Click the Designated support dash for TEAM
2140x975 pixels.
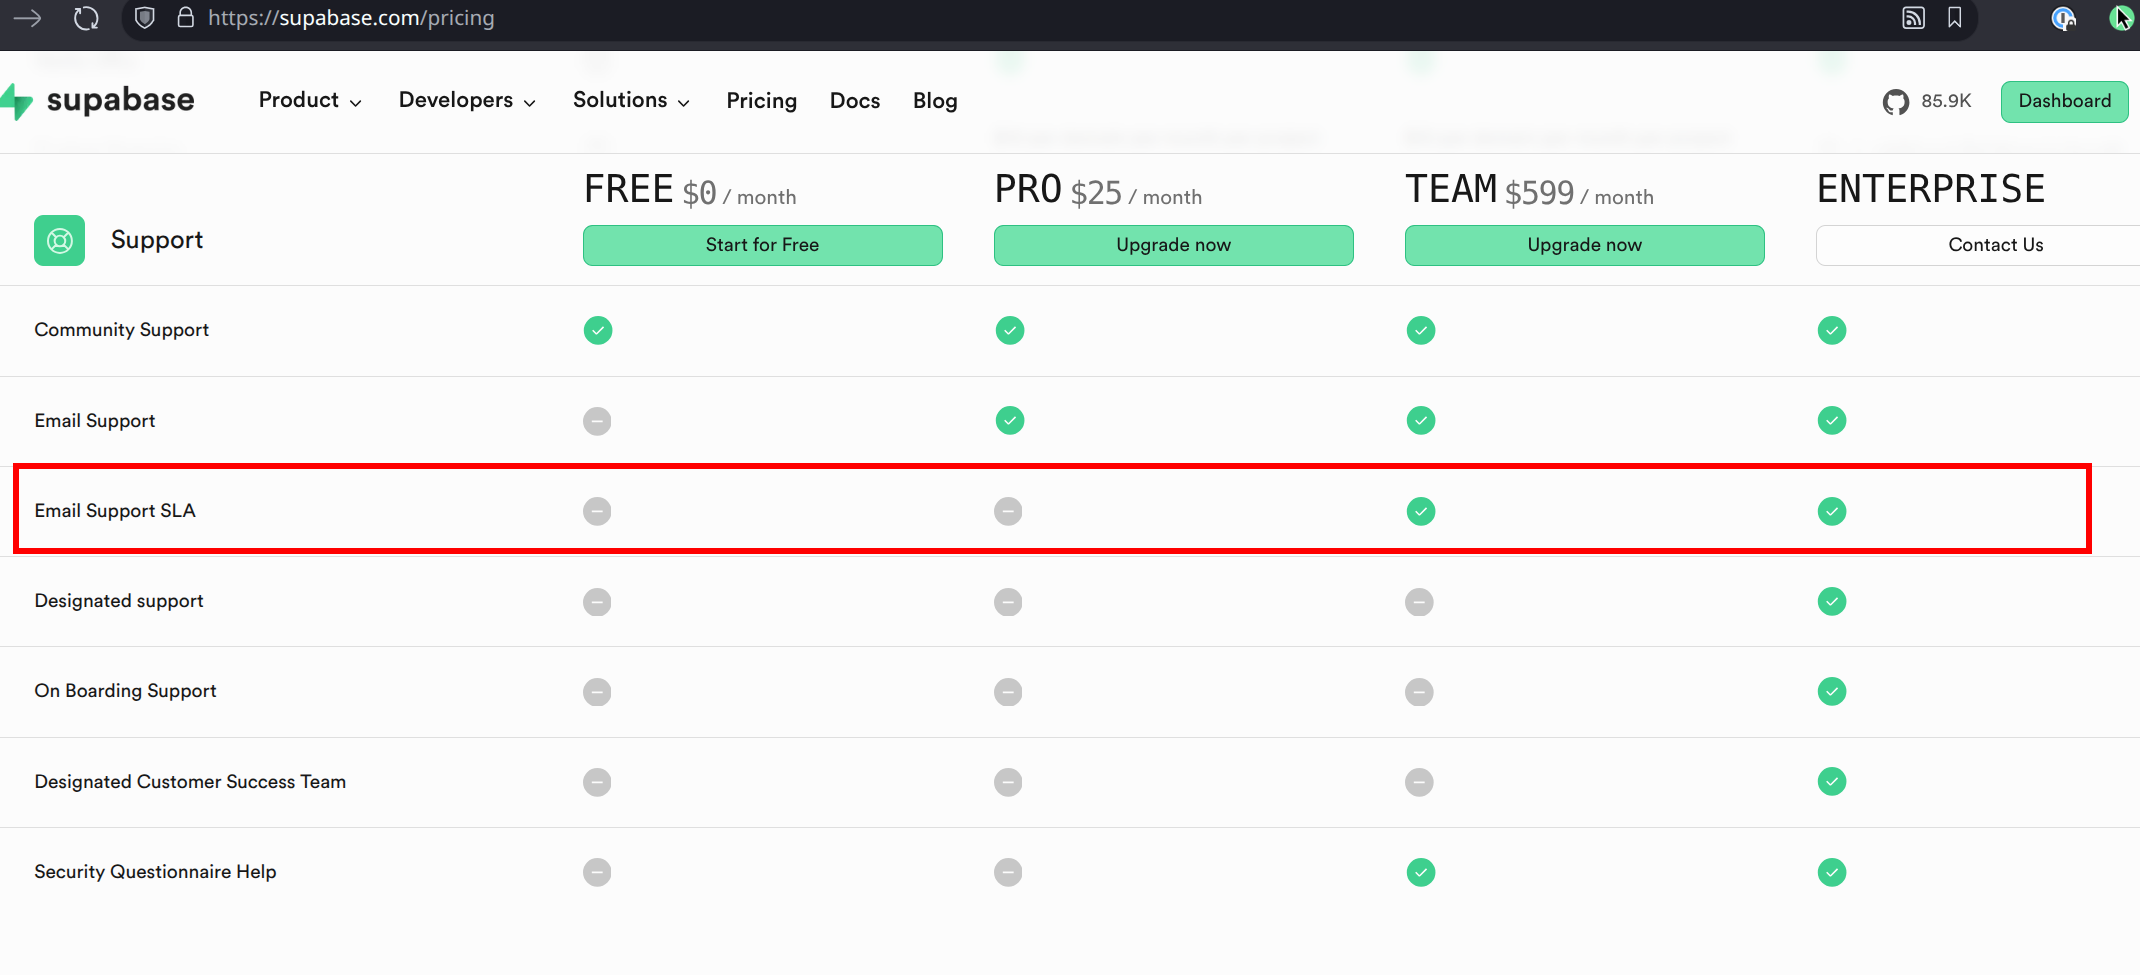1419,602
